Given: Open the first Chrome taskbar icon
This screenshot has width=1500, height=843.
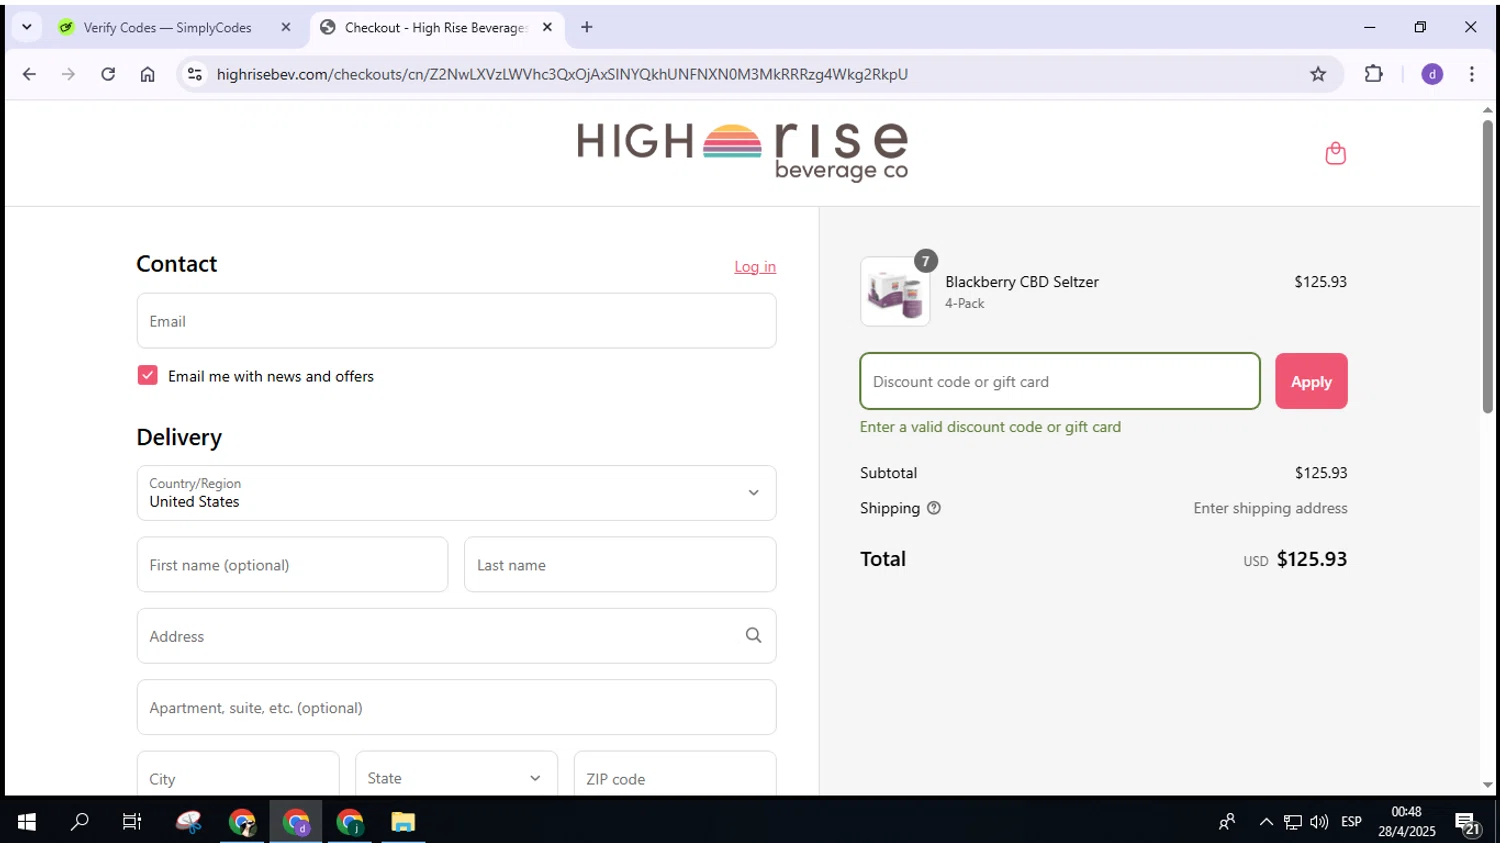Looking at the screenshot, I should [x=242, y=822].
